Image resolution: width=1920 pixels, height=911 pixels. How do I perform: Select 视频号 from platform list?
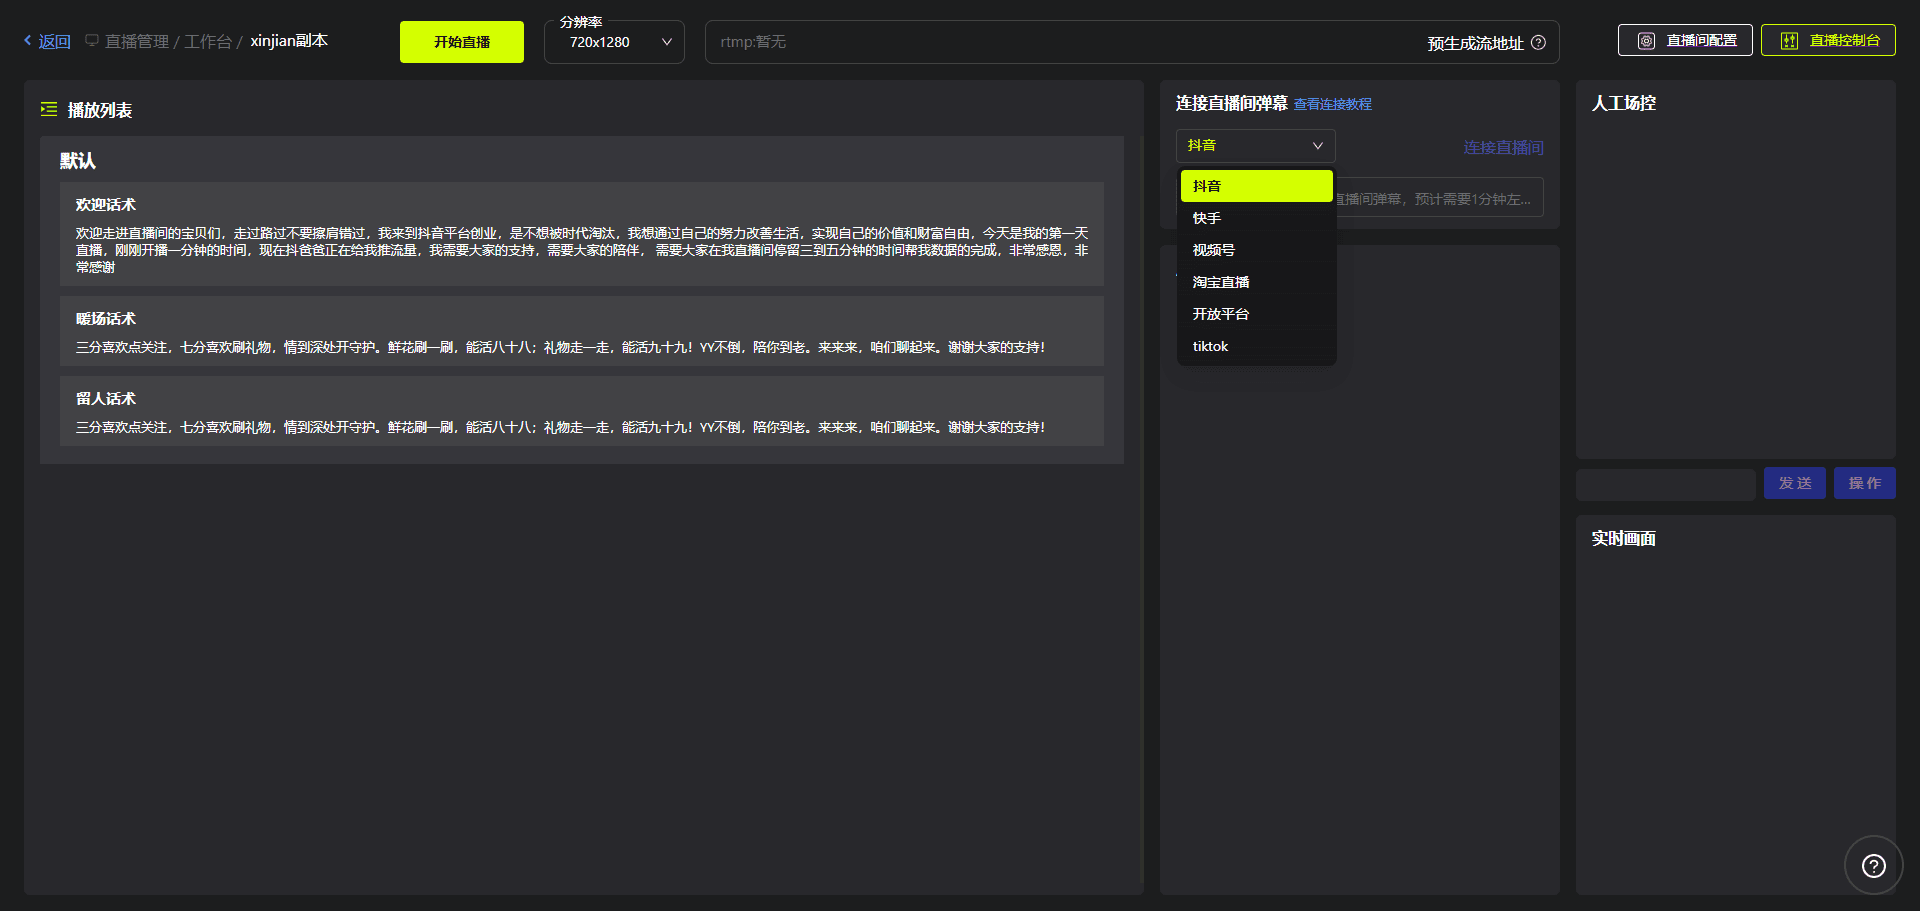click(x=1257, y=250)
